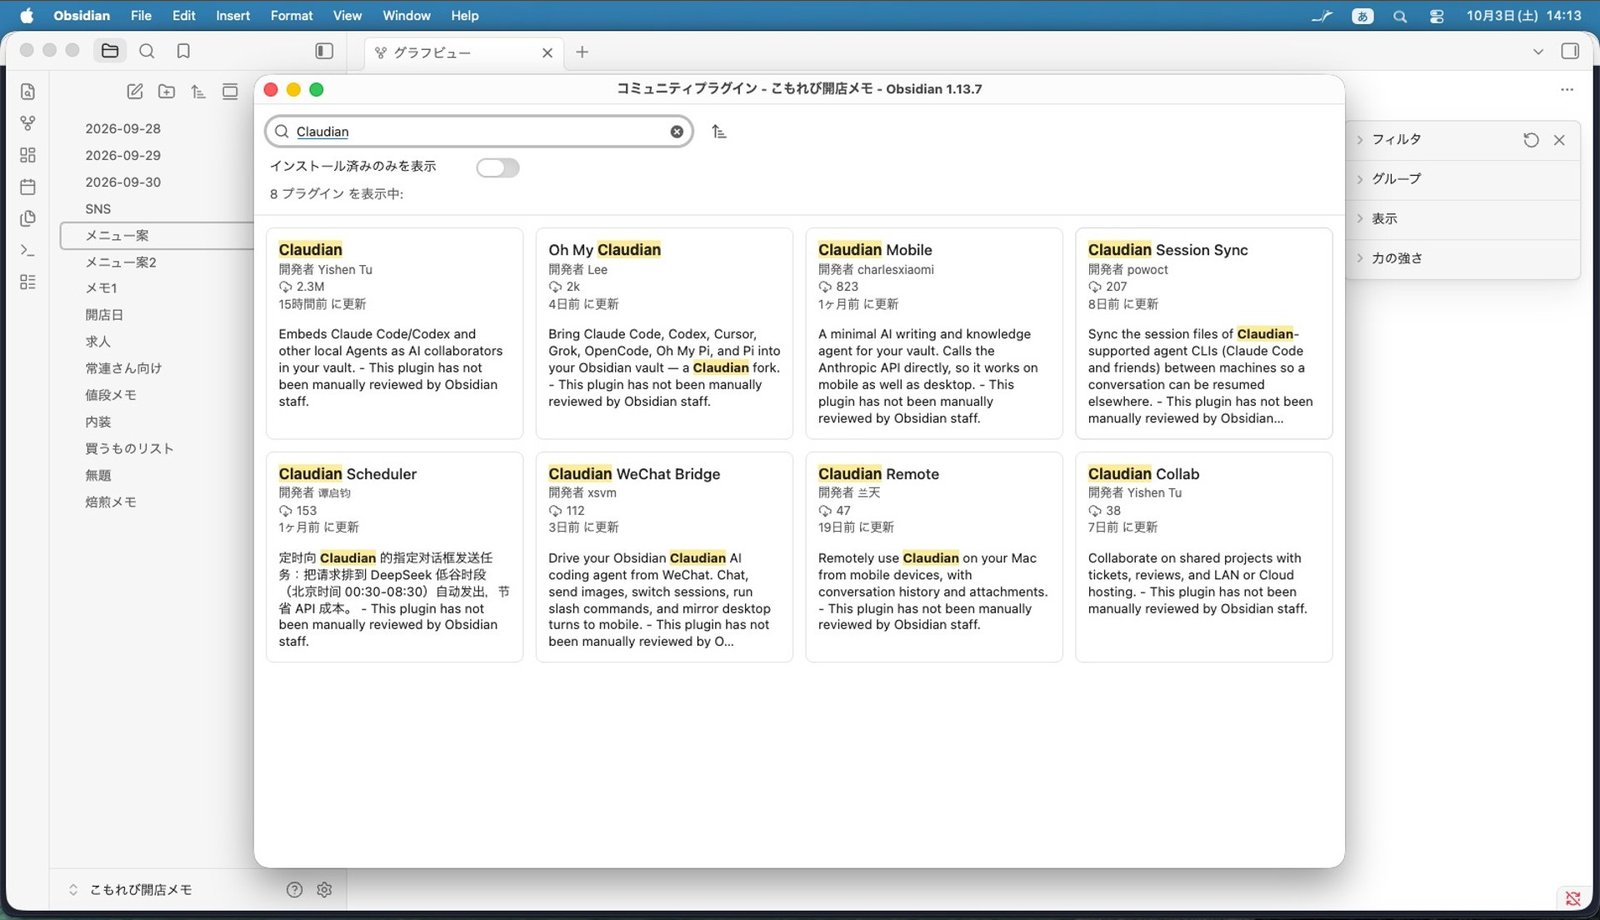Open the canvas ribbon icon
This screenshot has height=920, width=1600.
(x=28, y=155)
